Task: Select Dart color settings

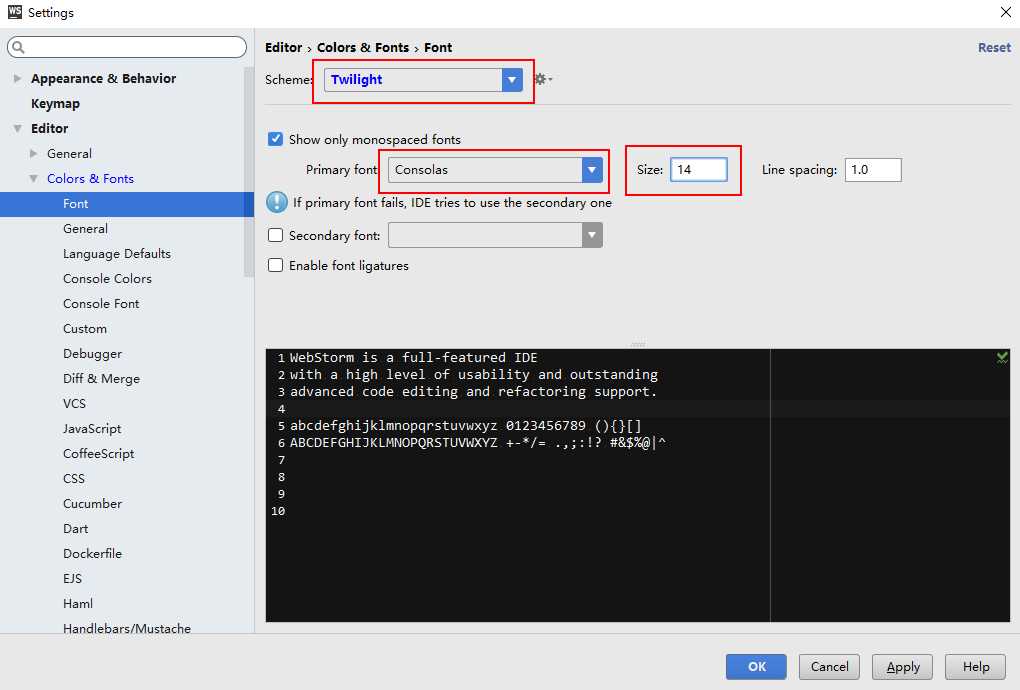Action: [x=75, y=529]
